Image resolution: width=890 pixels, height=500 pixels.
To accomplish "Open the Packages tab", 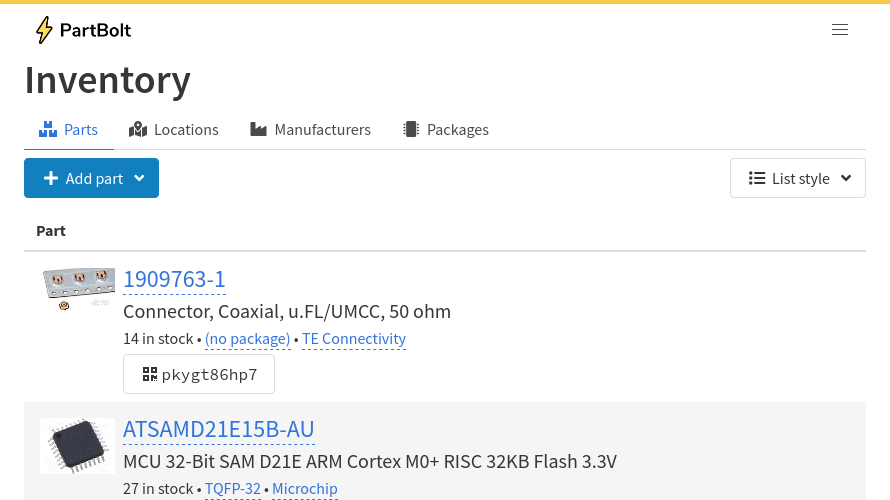I will [x=446, y=129].
